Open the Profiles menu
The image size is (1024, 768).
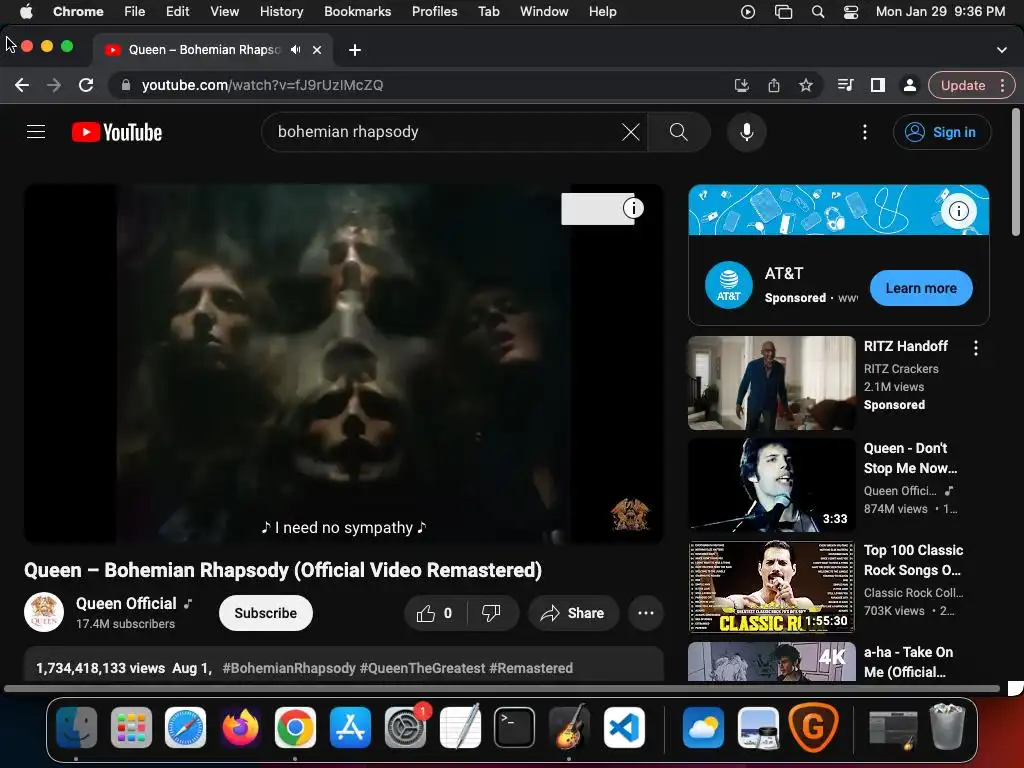coord(434,11)
